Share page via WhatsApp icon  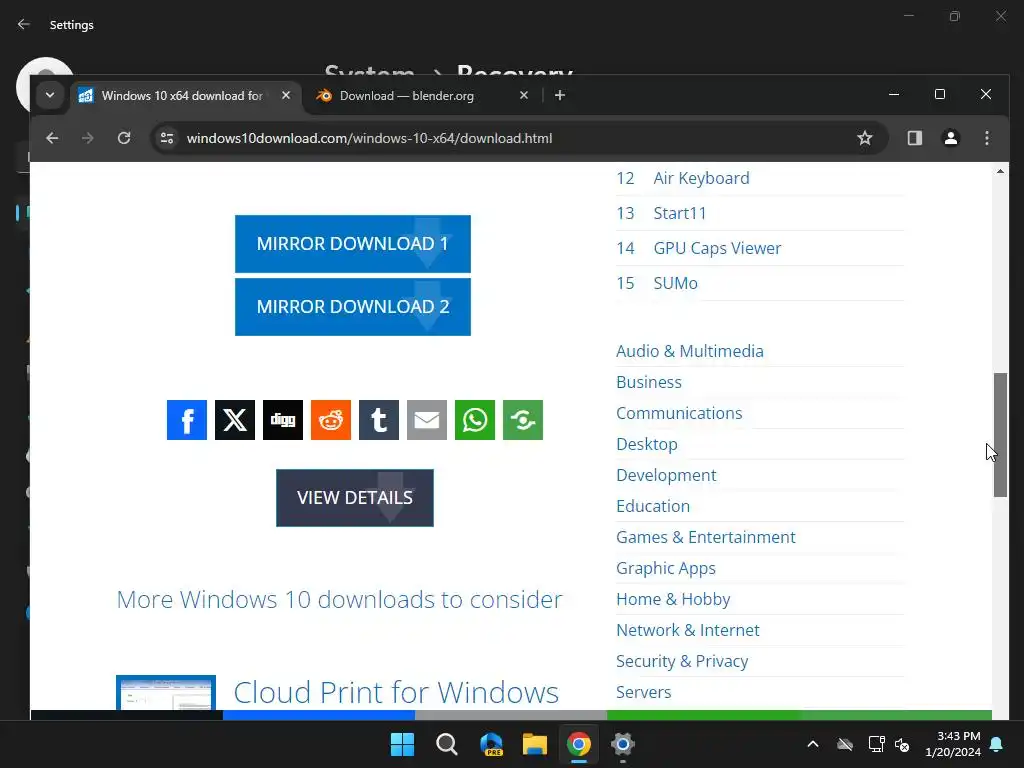point(475,420)
